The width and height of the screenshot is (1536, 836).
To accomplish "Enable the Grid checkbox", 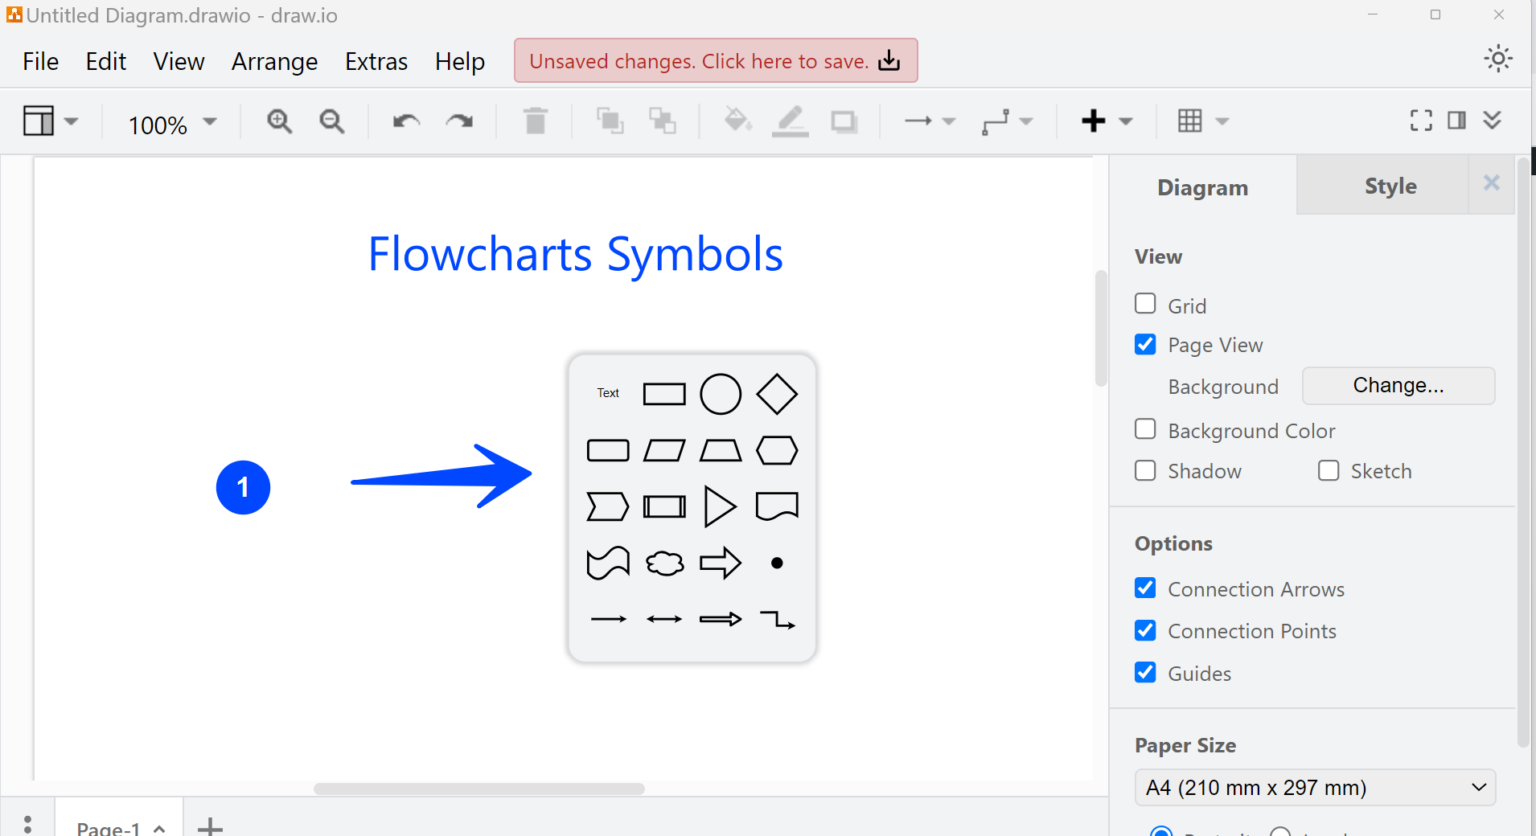I will point(1144,303).
